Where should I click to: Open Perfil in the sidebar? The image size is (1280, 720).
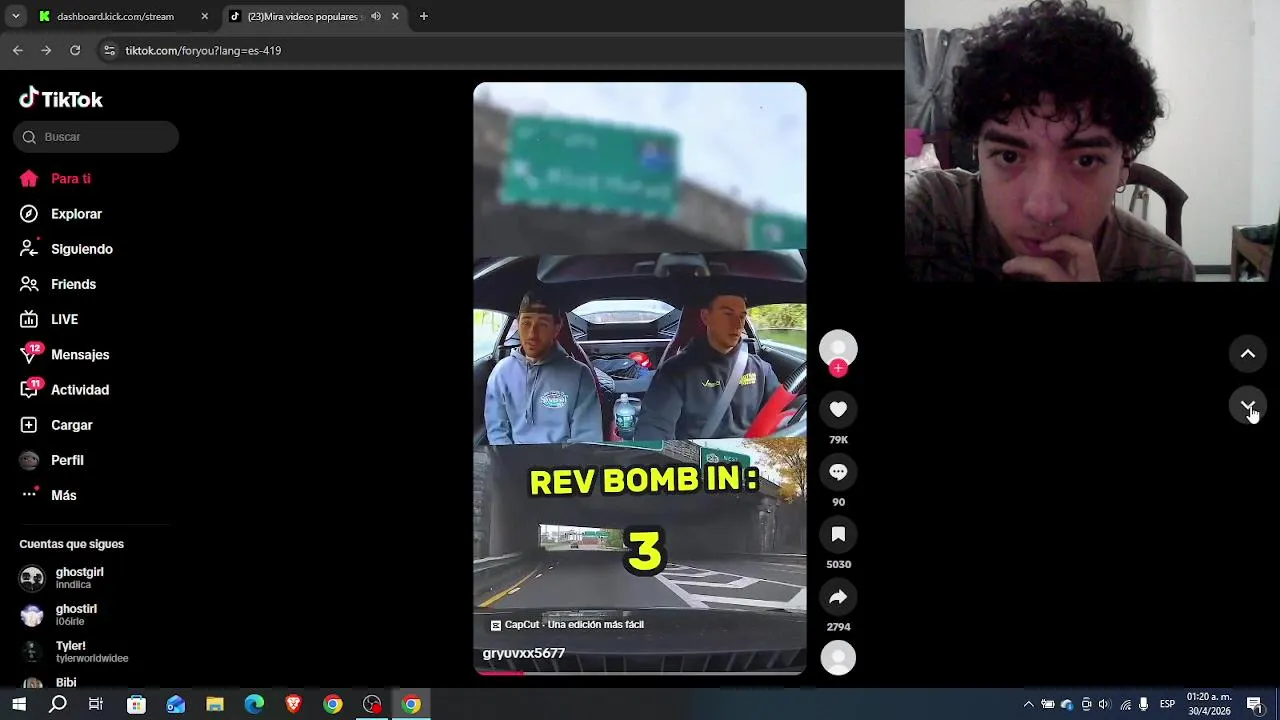54,460
